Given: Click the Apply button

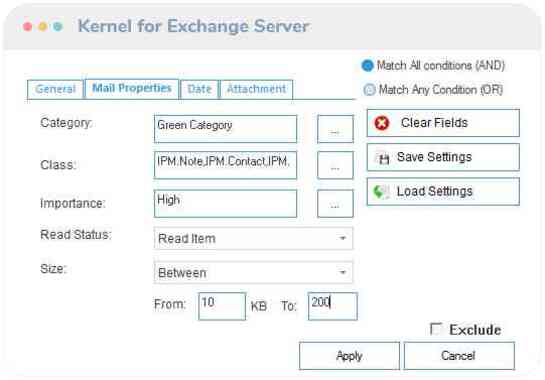Looking at the screenshot, I should pos(349,356).
